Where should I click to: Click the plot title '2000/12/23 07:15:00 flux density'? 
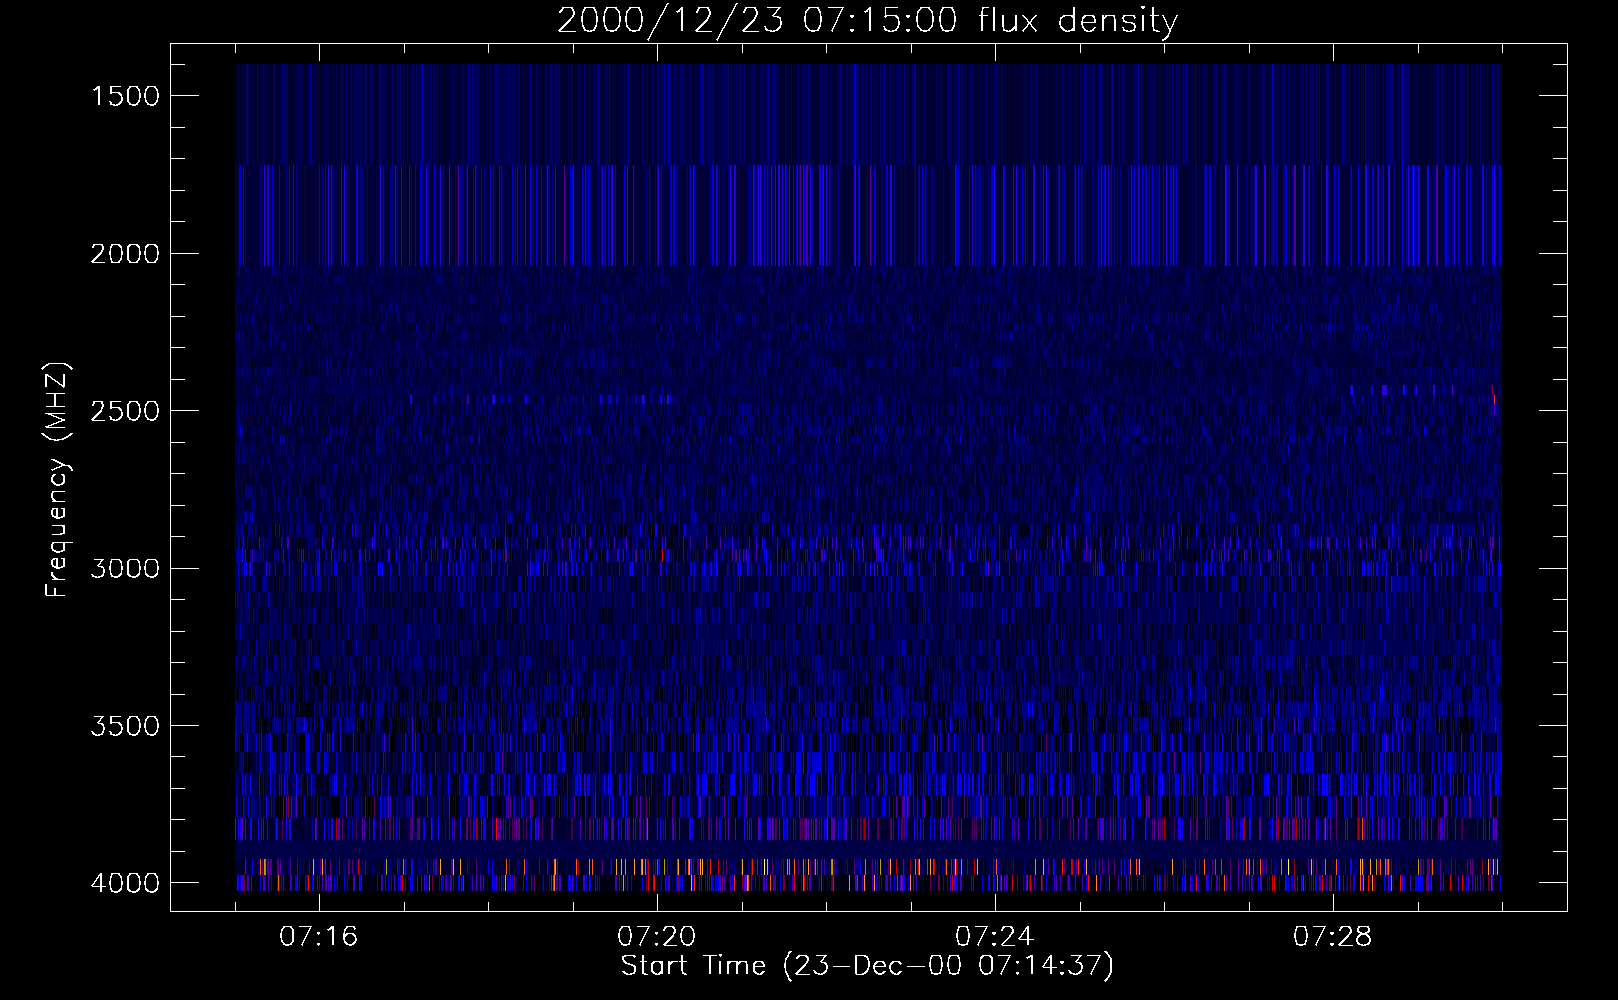tap(867, 21)
